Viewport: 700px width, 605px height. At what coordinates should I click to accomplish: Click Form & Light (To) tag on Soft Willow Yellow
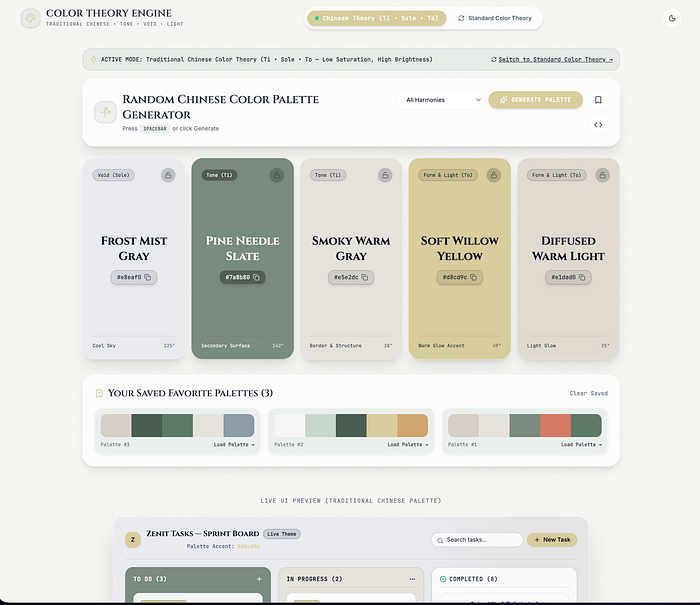pyautogui.click(x=448, y=175)
